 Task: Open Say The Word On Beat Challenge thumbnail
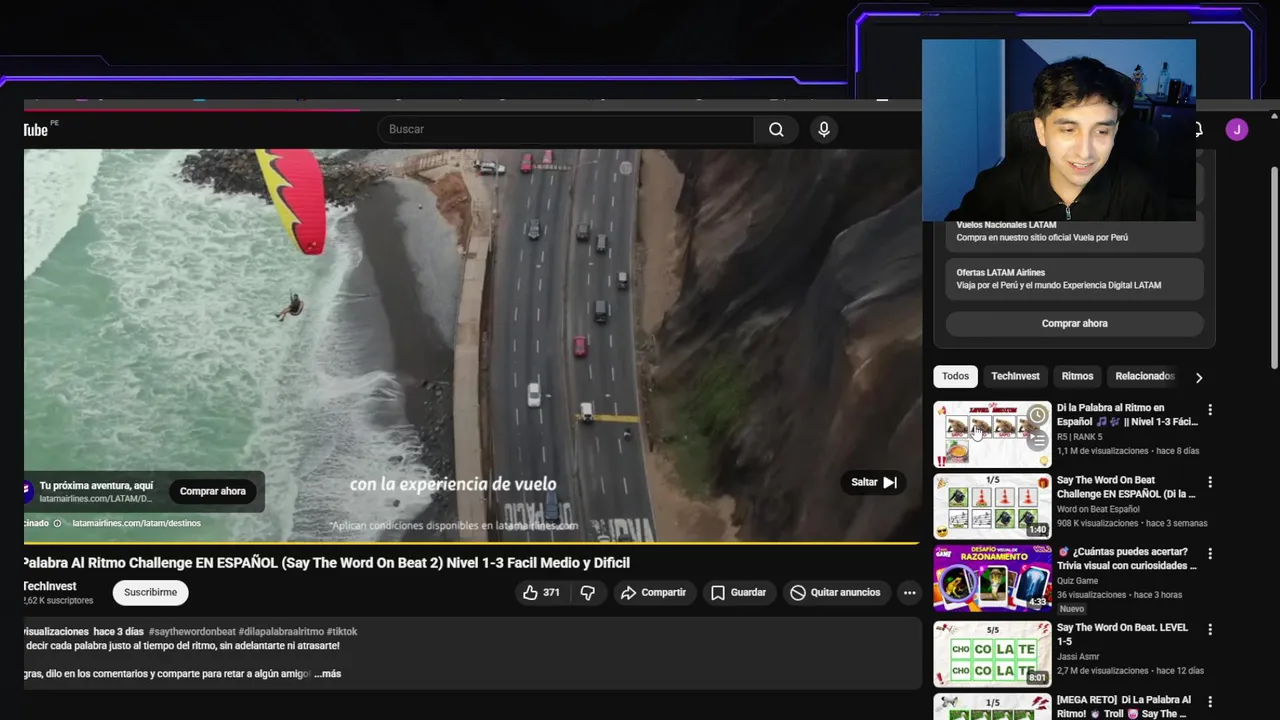coord(992,506)
